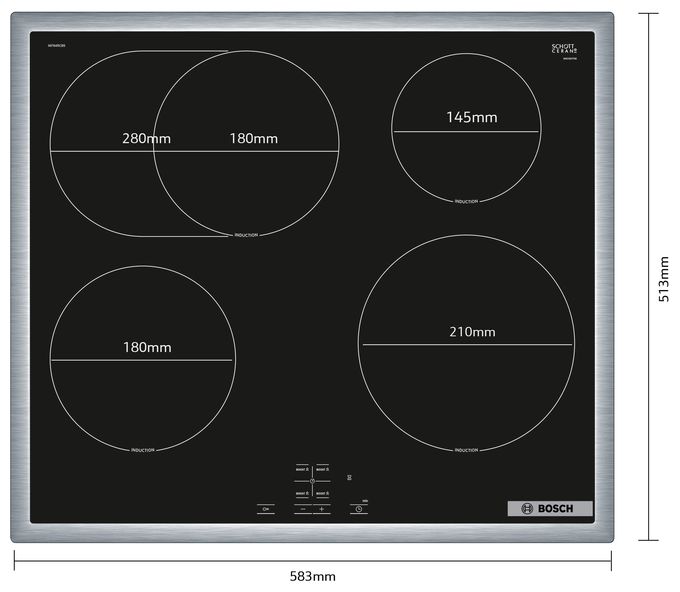The width and height of the screenshot is (680, 592).
Task: Click the residual heat indicator beside the zone selectors
Action: tap(350, 478)
